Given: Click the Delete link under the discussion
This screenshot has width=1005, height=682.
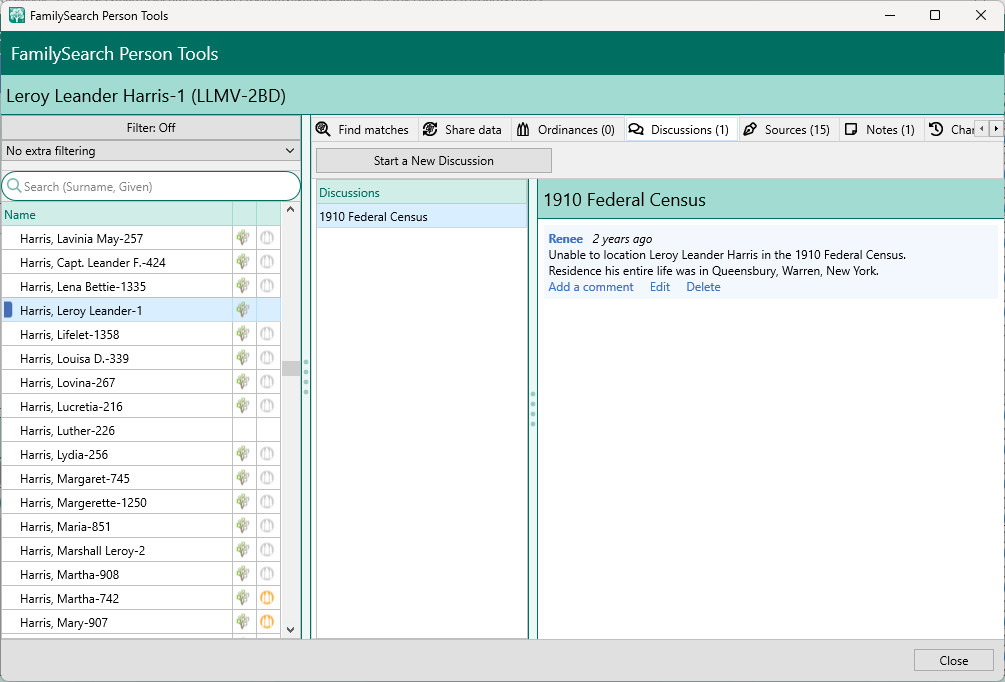Looking at the screenshot, I should 703,287.
